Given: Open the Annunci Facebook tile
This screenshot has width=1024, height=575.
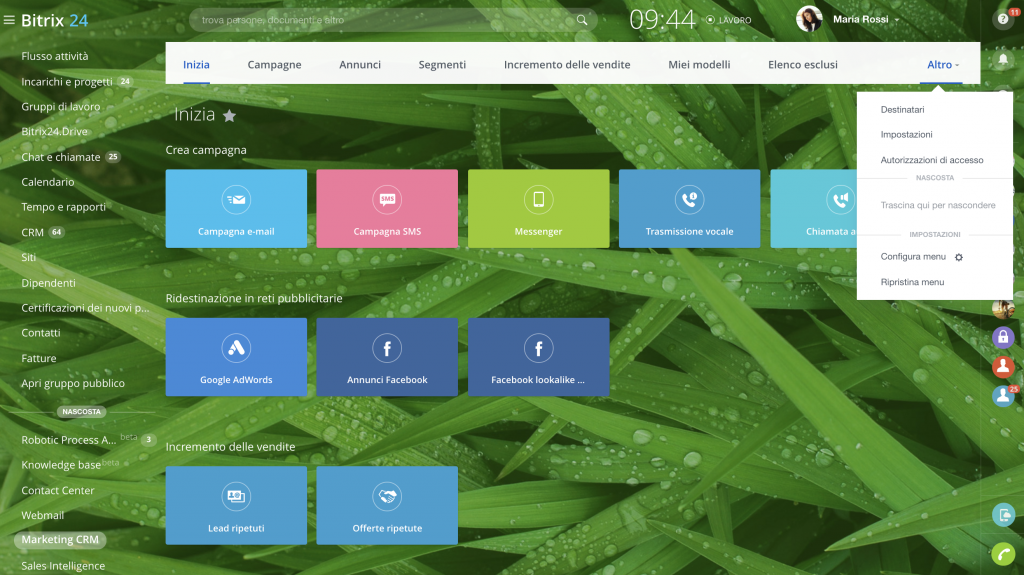Looking at the screenshot, I should coord(387,357).
